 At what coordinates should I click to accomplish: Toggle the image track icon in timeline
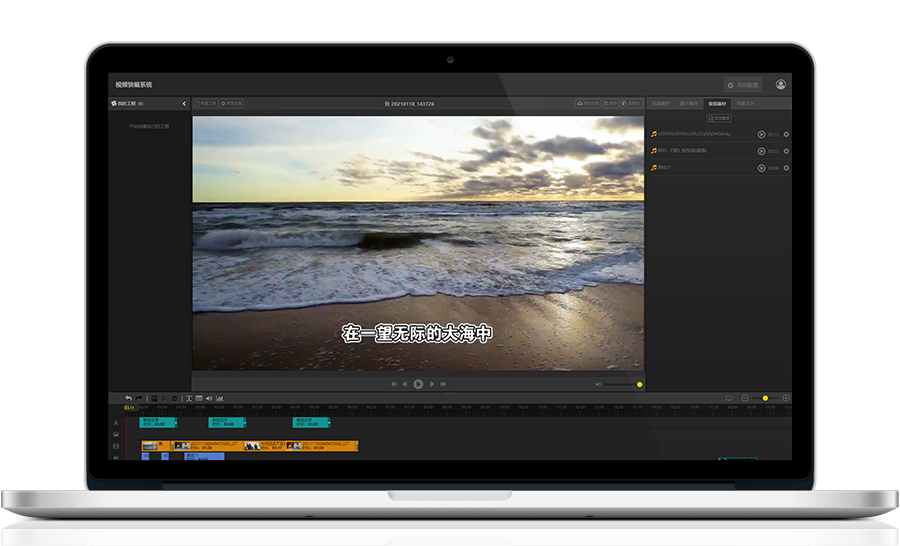tap(116, 435)
